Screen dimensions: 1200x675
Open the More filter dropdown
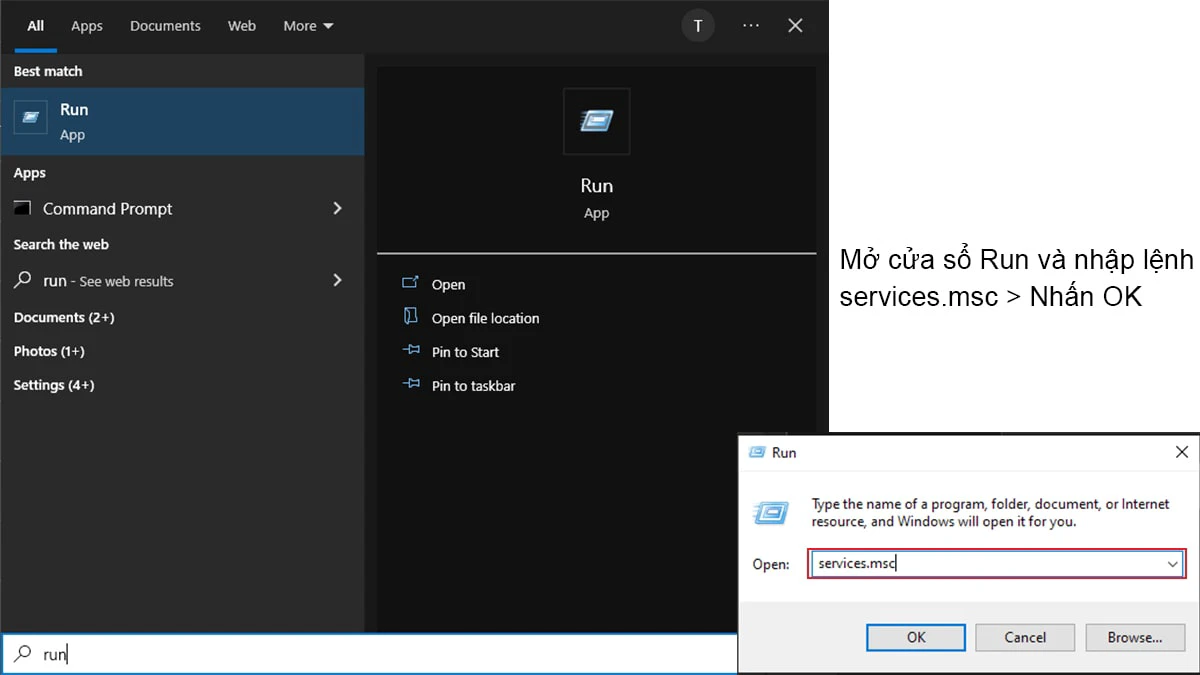pyautogui.click(x=308, y=26)
